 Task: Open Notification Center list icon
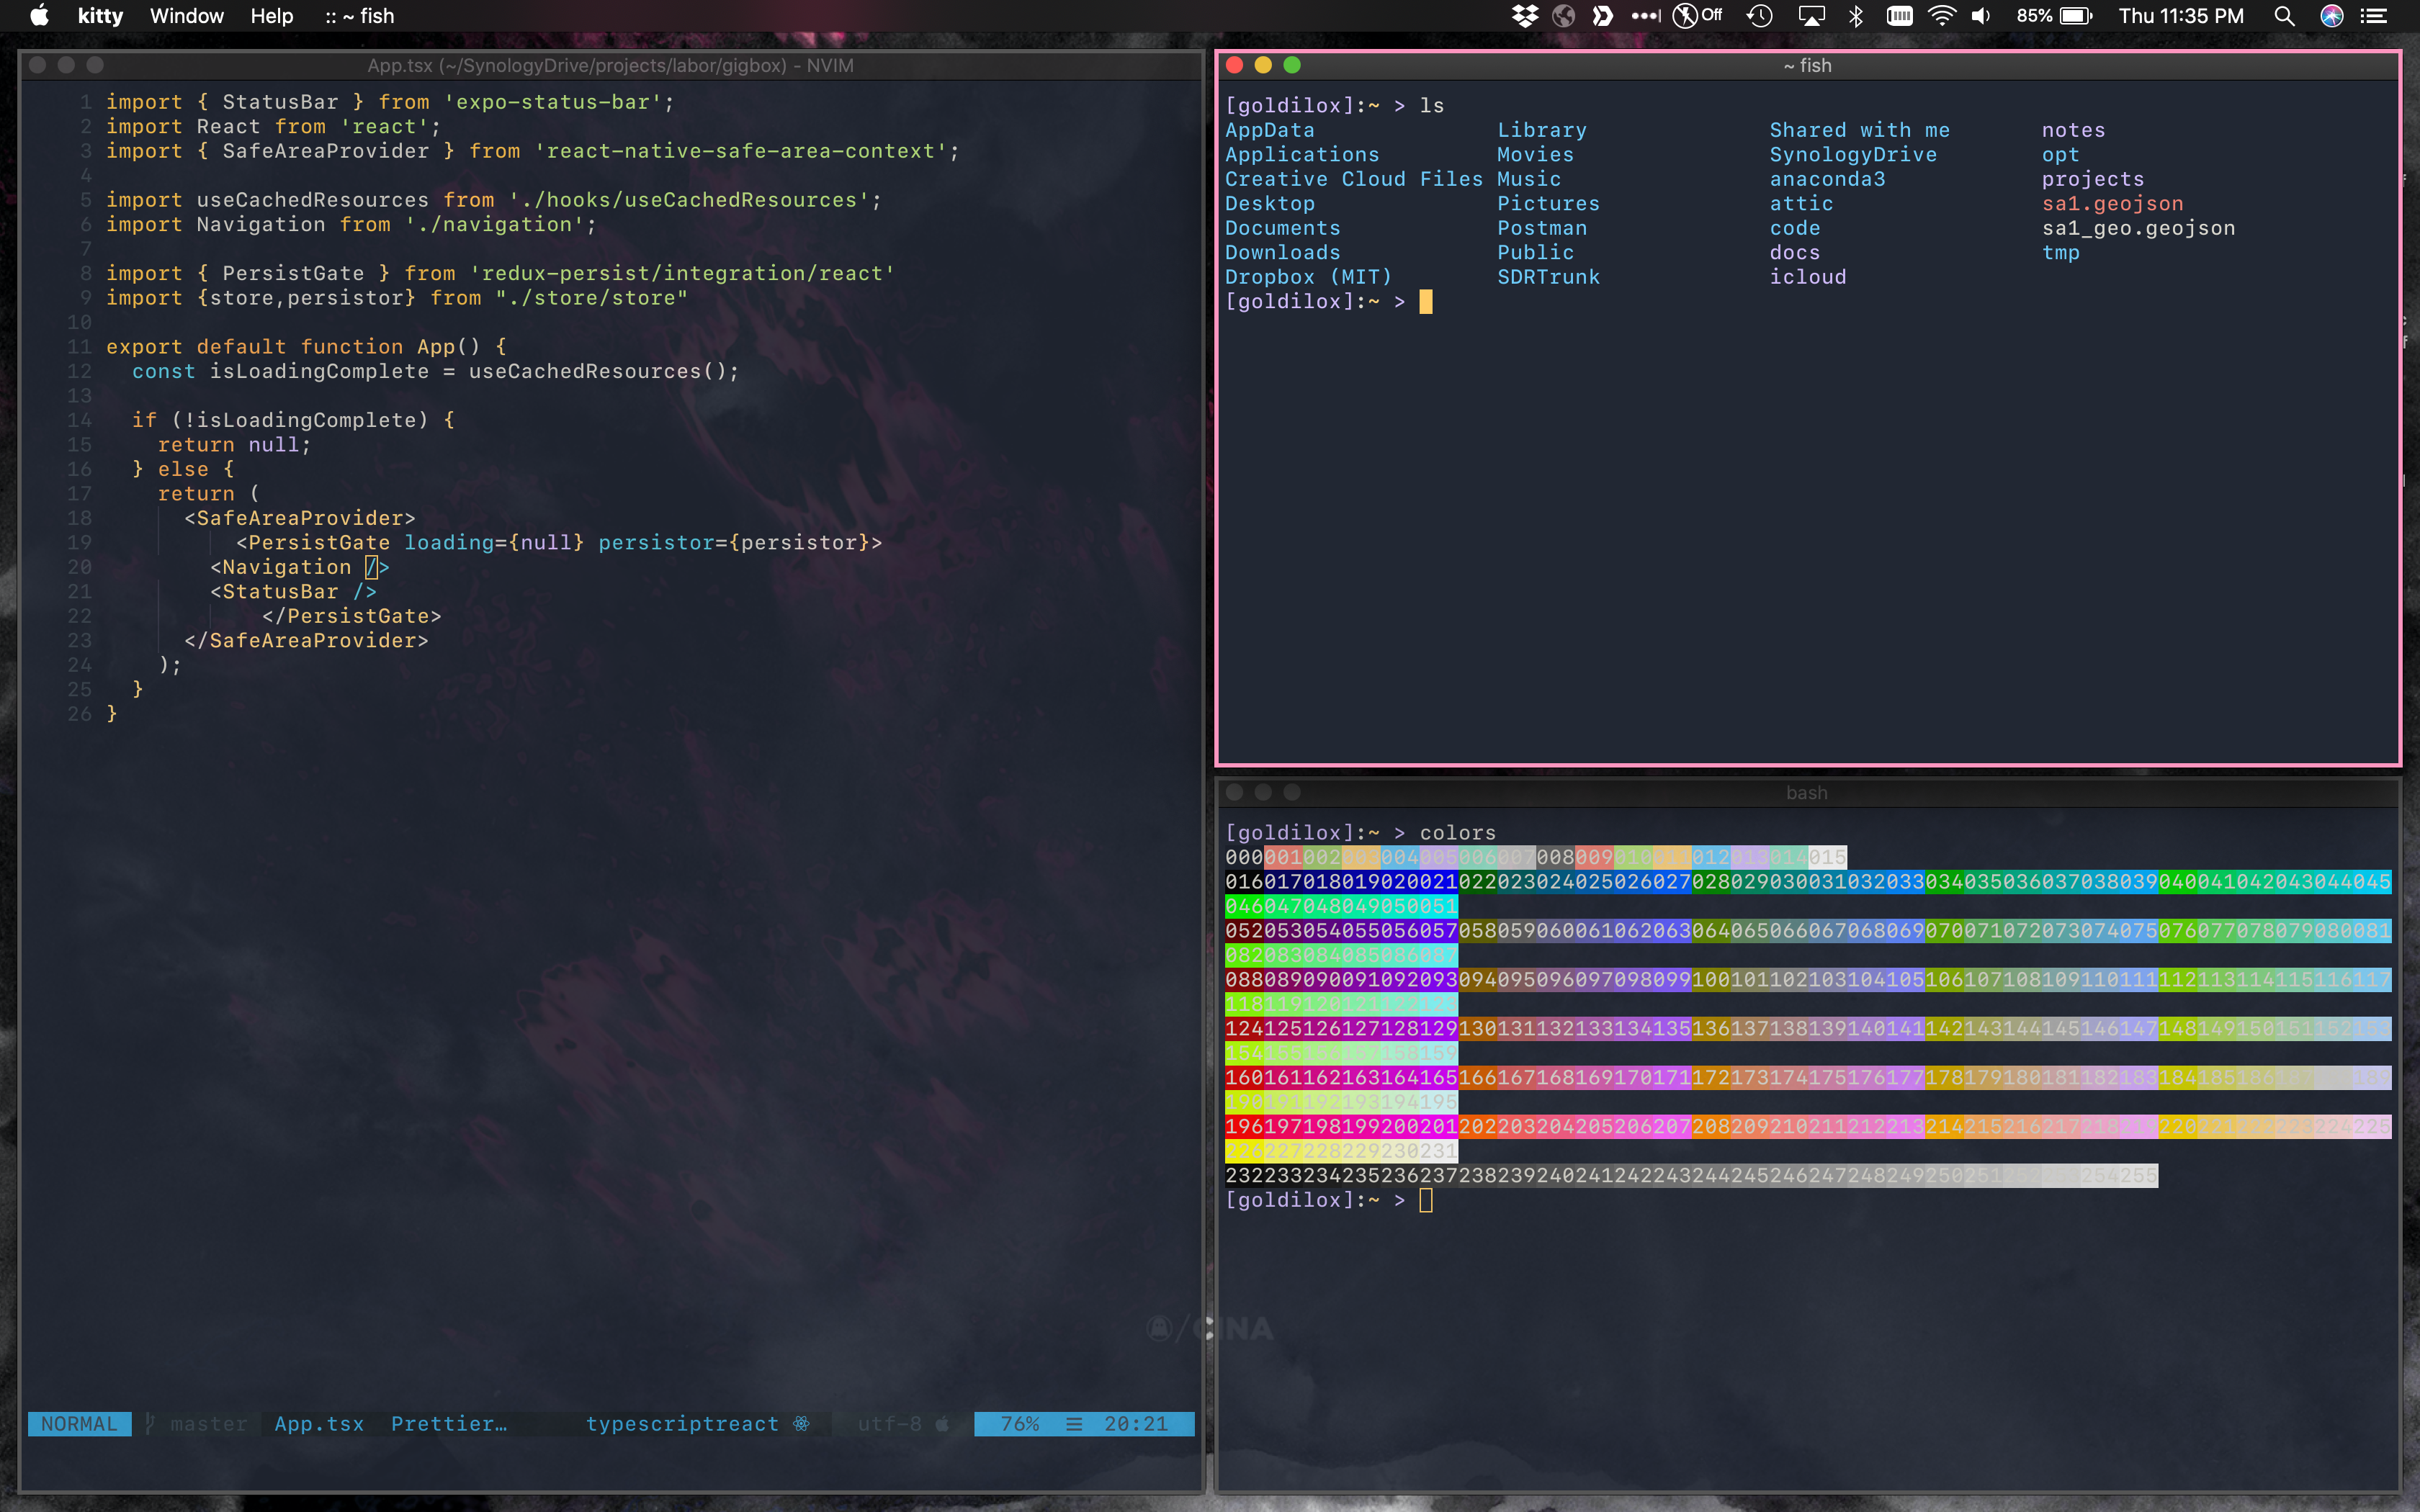point(2374,16)
